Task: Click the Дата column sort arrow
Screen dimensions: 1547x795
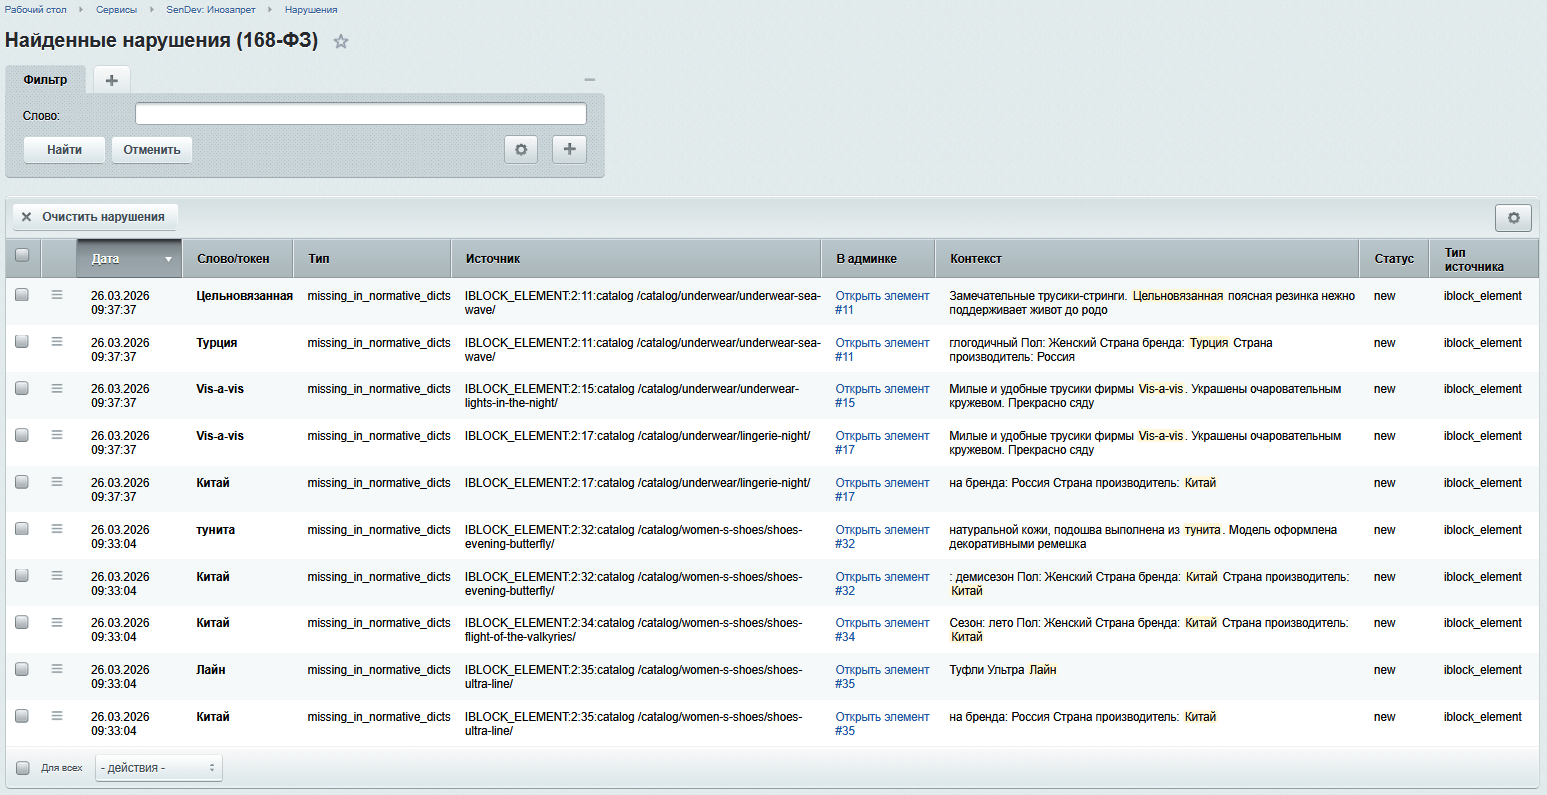Action: pyautogui.click(x=168, y=259)
